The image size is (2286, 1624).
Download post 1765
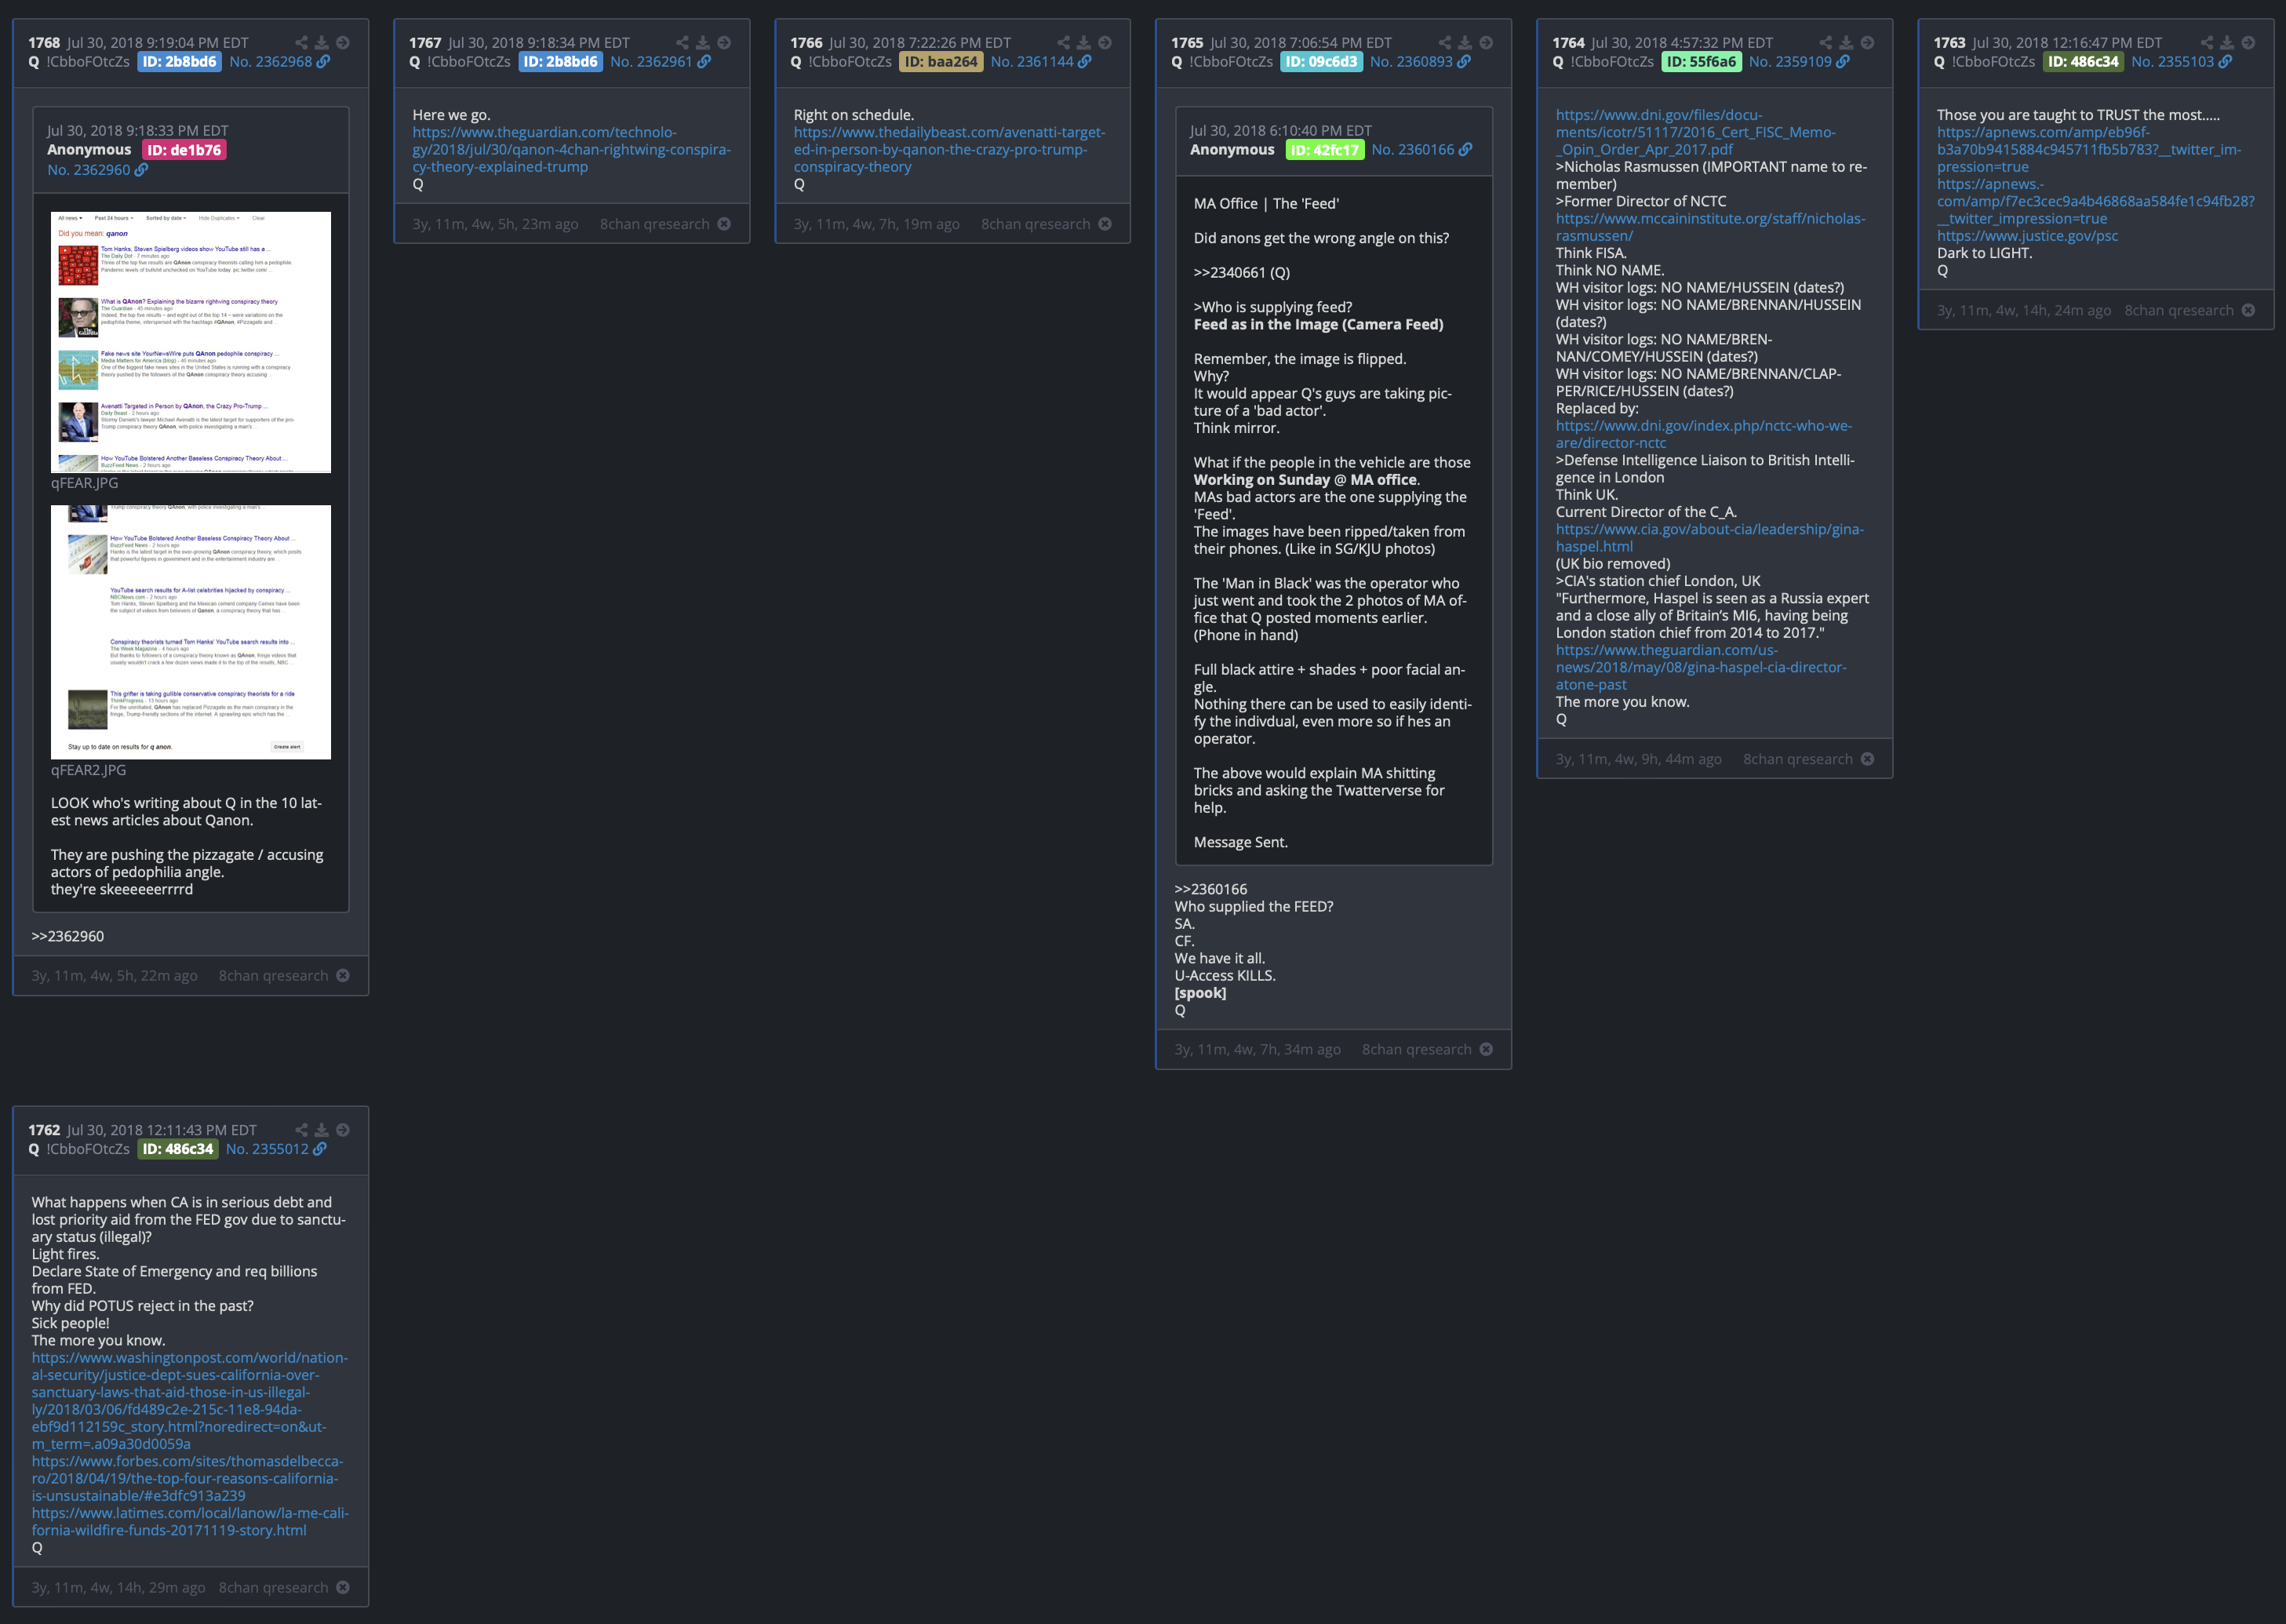(1465, 43)
